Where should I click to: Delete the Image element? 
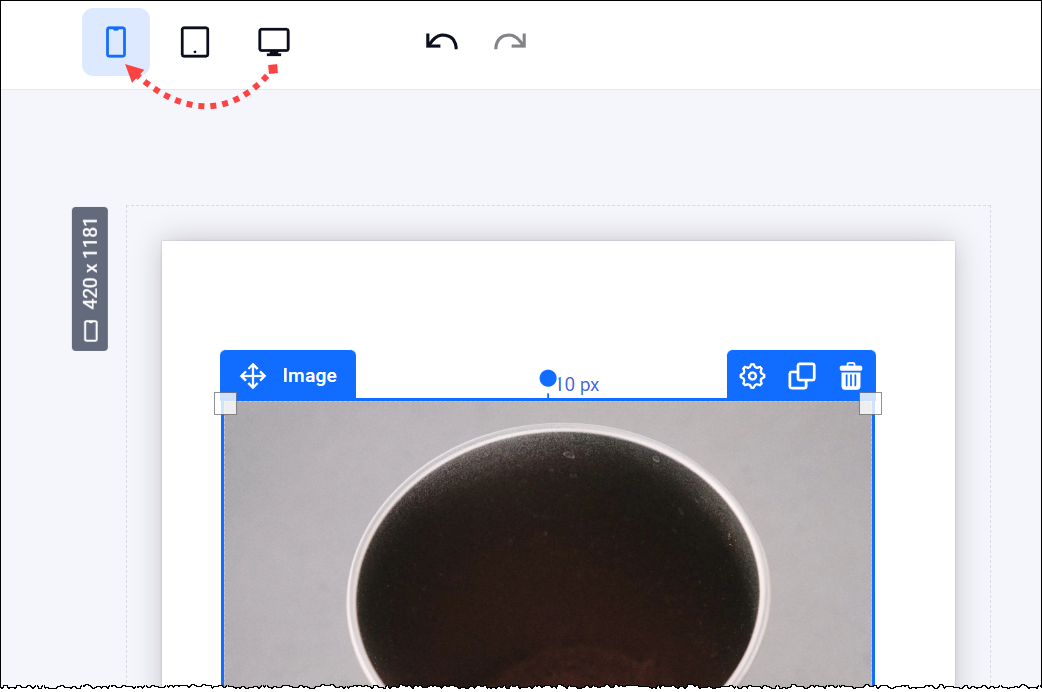coord(851,376)
